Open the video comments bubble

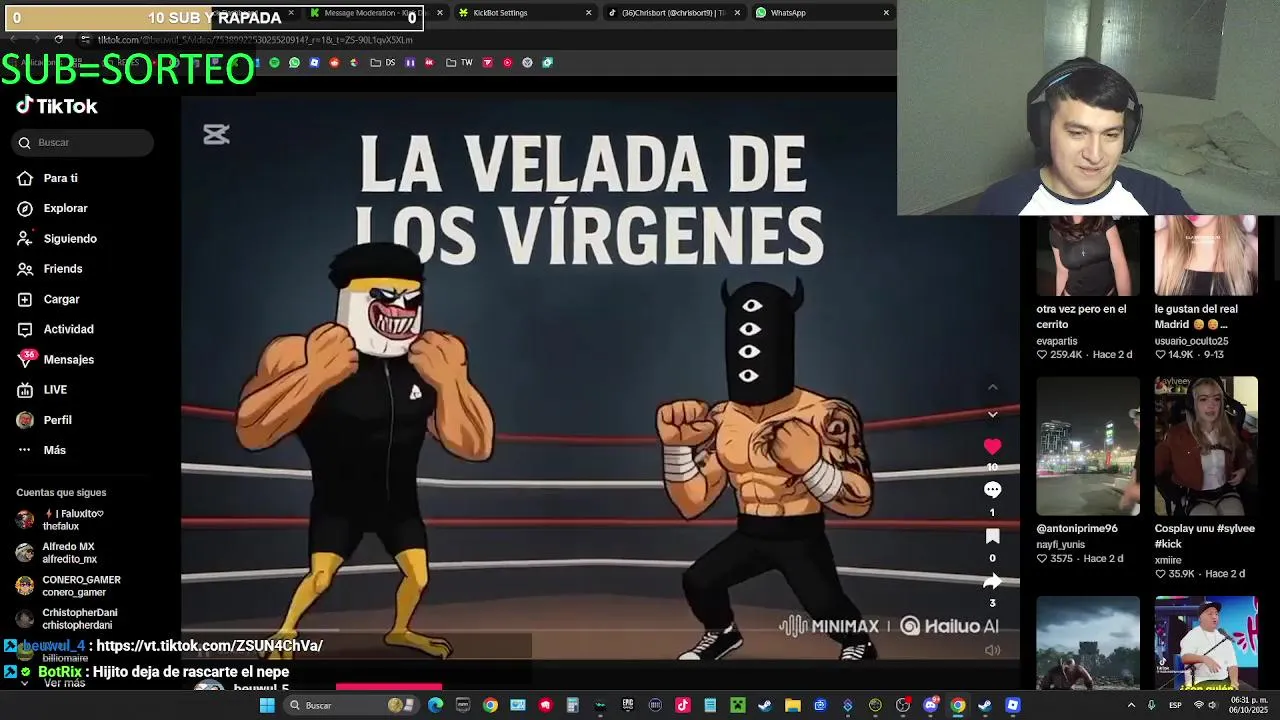[992, 489]
